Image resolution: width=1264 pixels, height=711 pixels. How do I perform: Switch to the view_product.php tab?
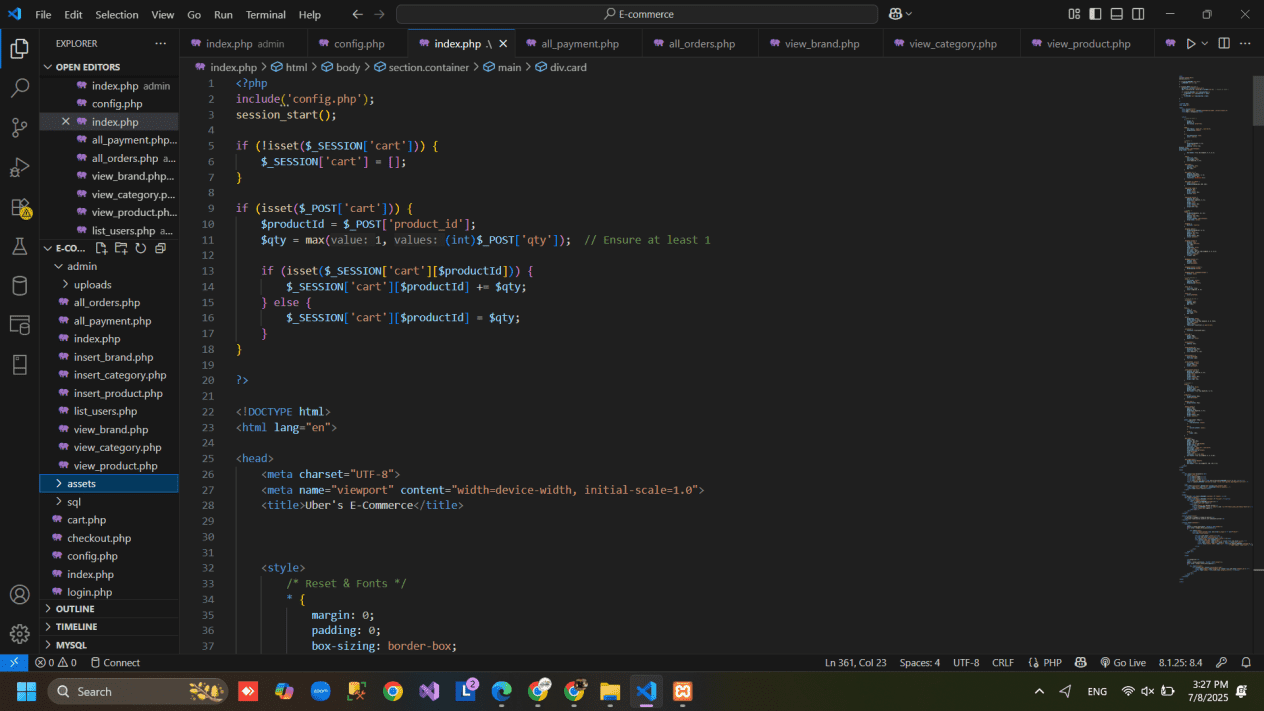click(1088, 44)
